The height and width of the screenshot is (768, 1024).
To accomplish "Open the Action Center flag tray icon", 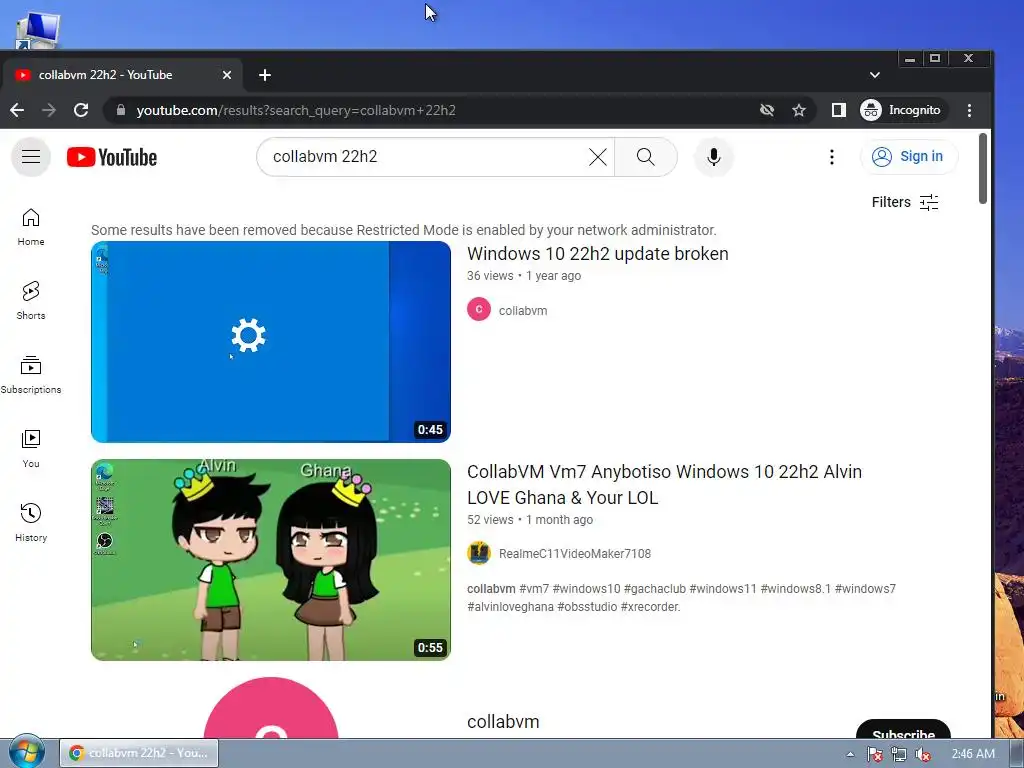I will pos(874,754).
